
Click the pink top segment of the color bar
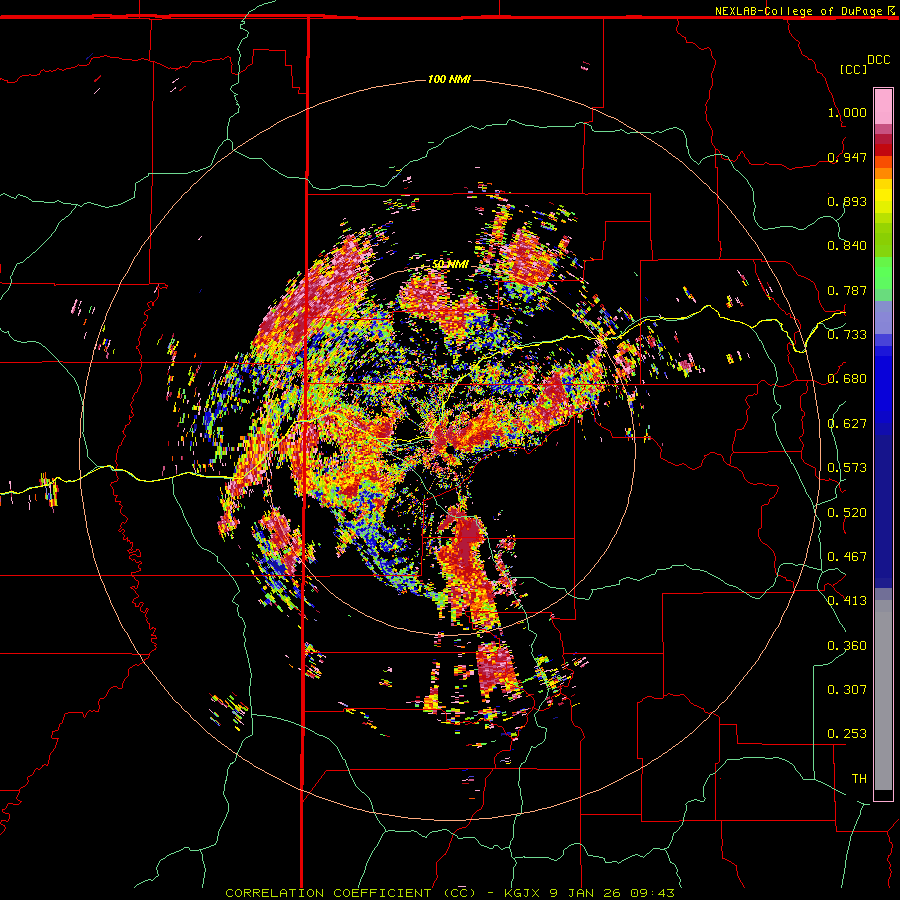coord(883,106)
